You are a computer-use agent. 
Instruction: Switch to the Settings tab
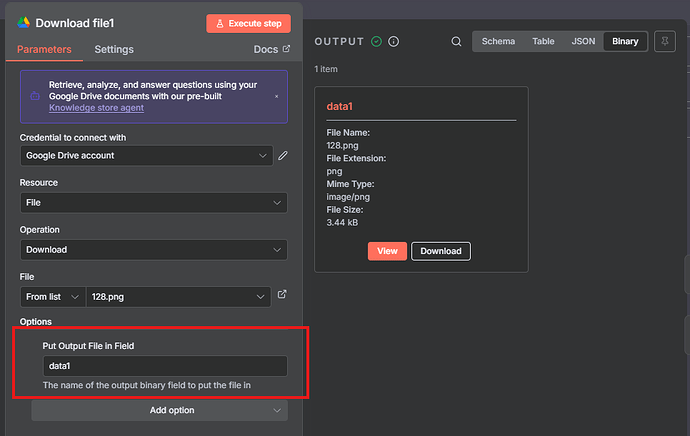(114, 49)
